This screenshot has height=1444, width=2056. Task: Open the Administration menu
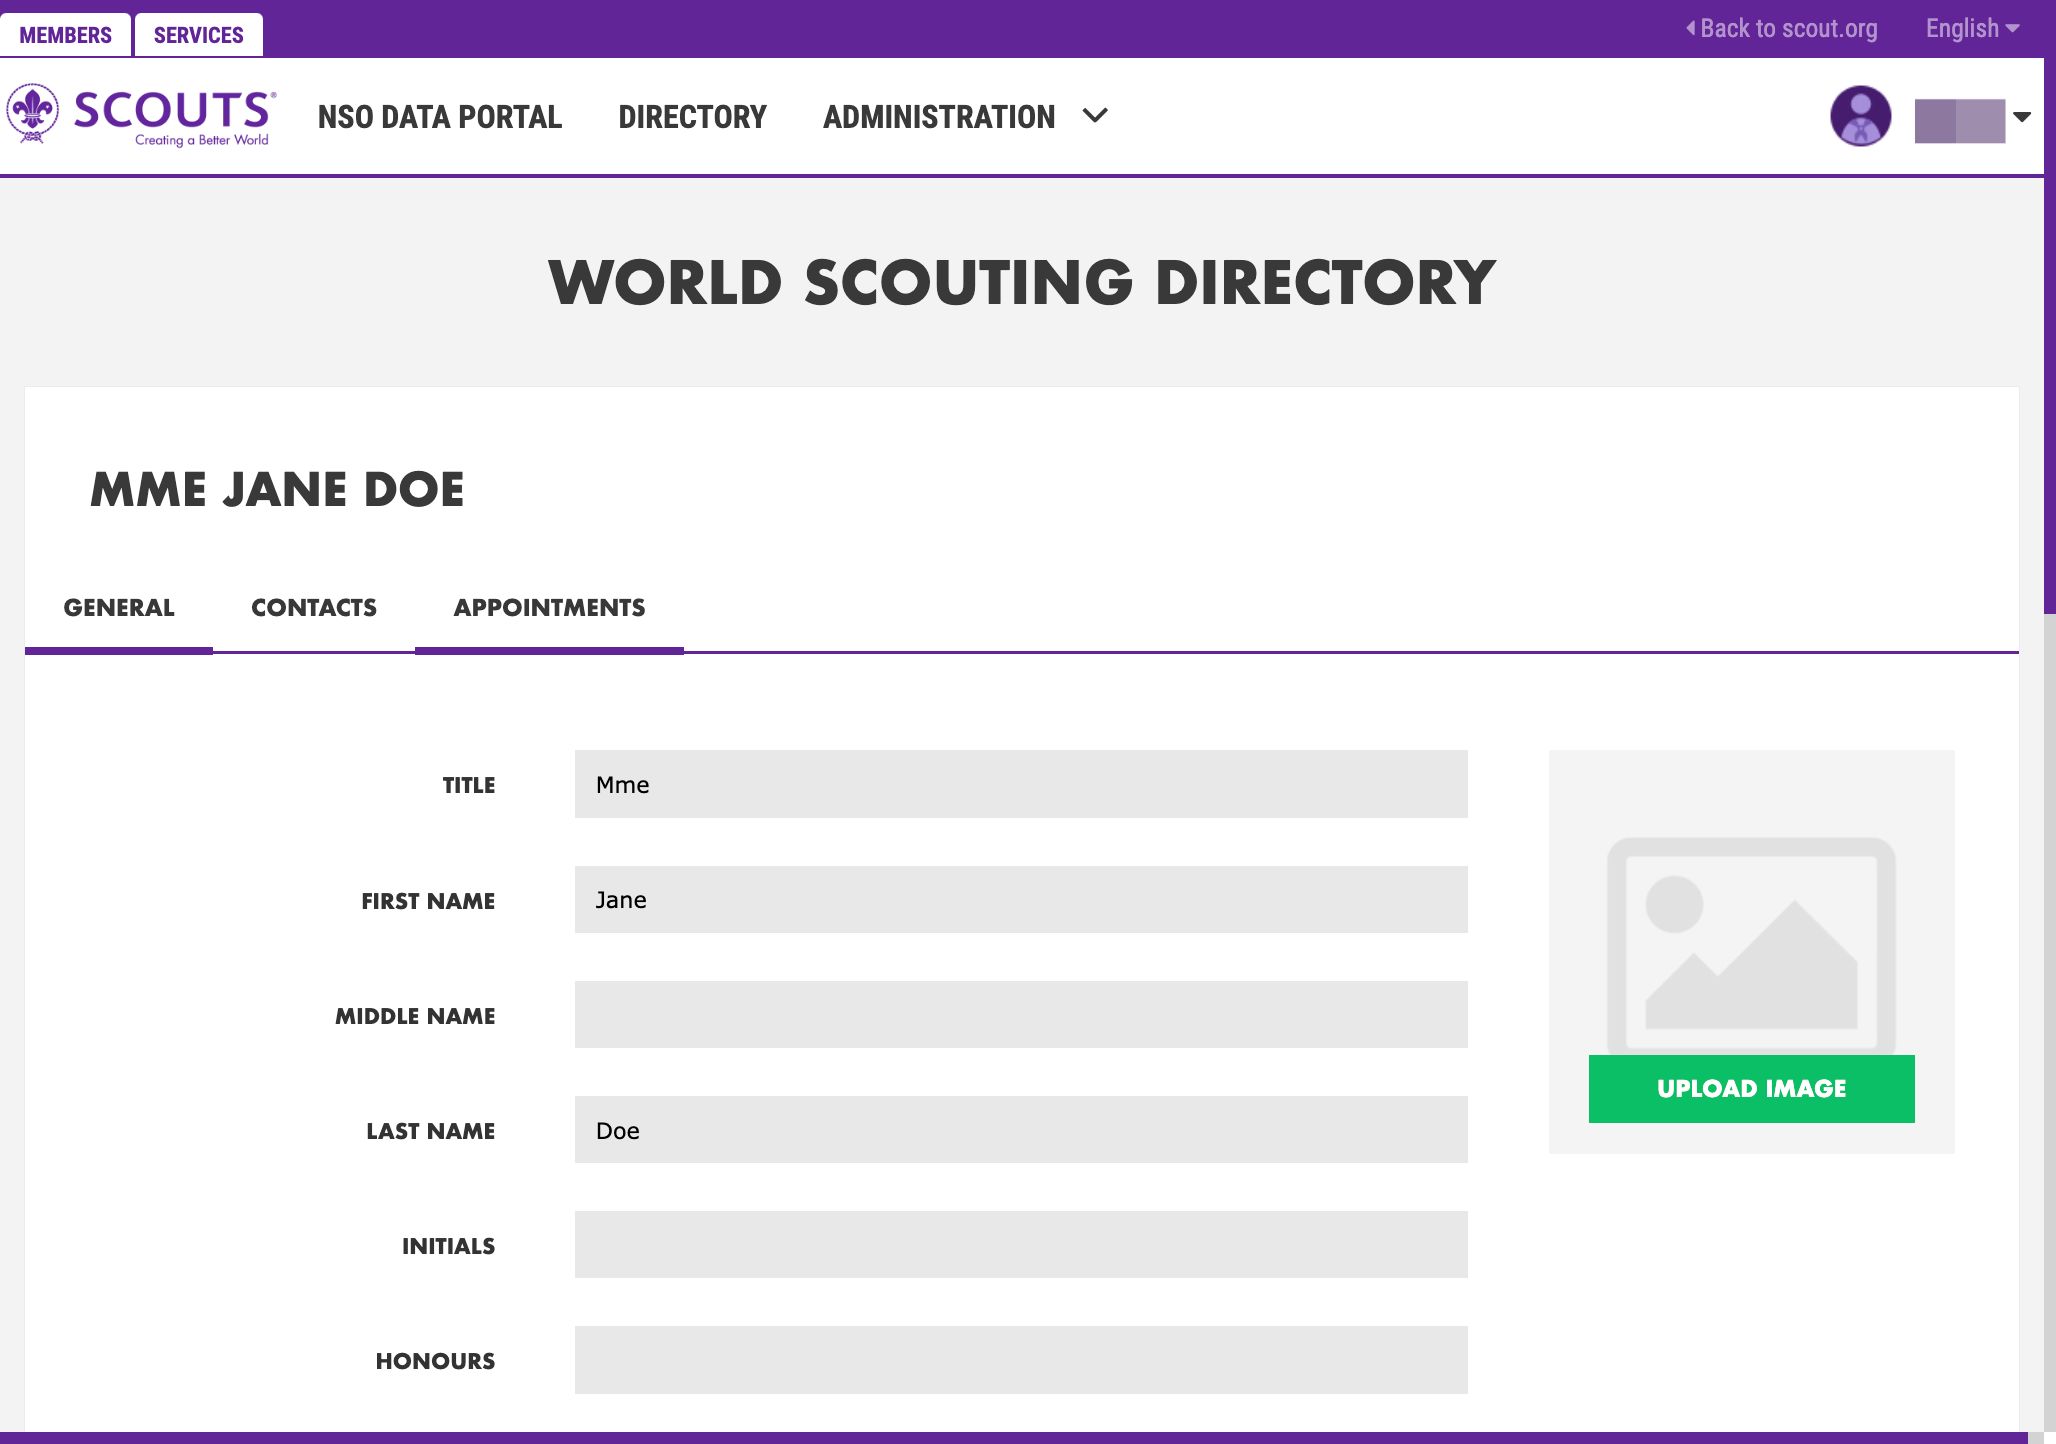click(x=939, y=117)
